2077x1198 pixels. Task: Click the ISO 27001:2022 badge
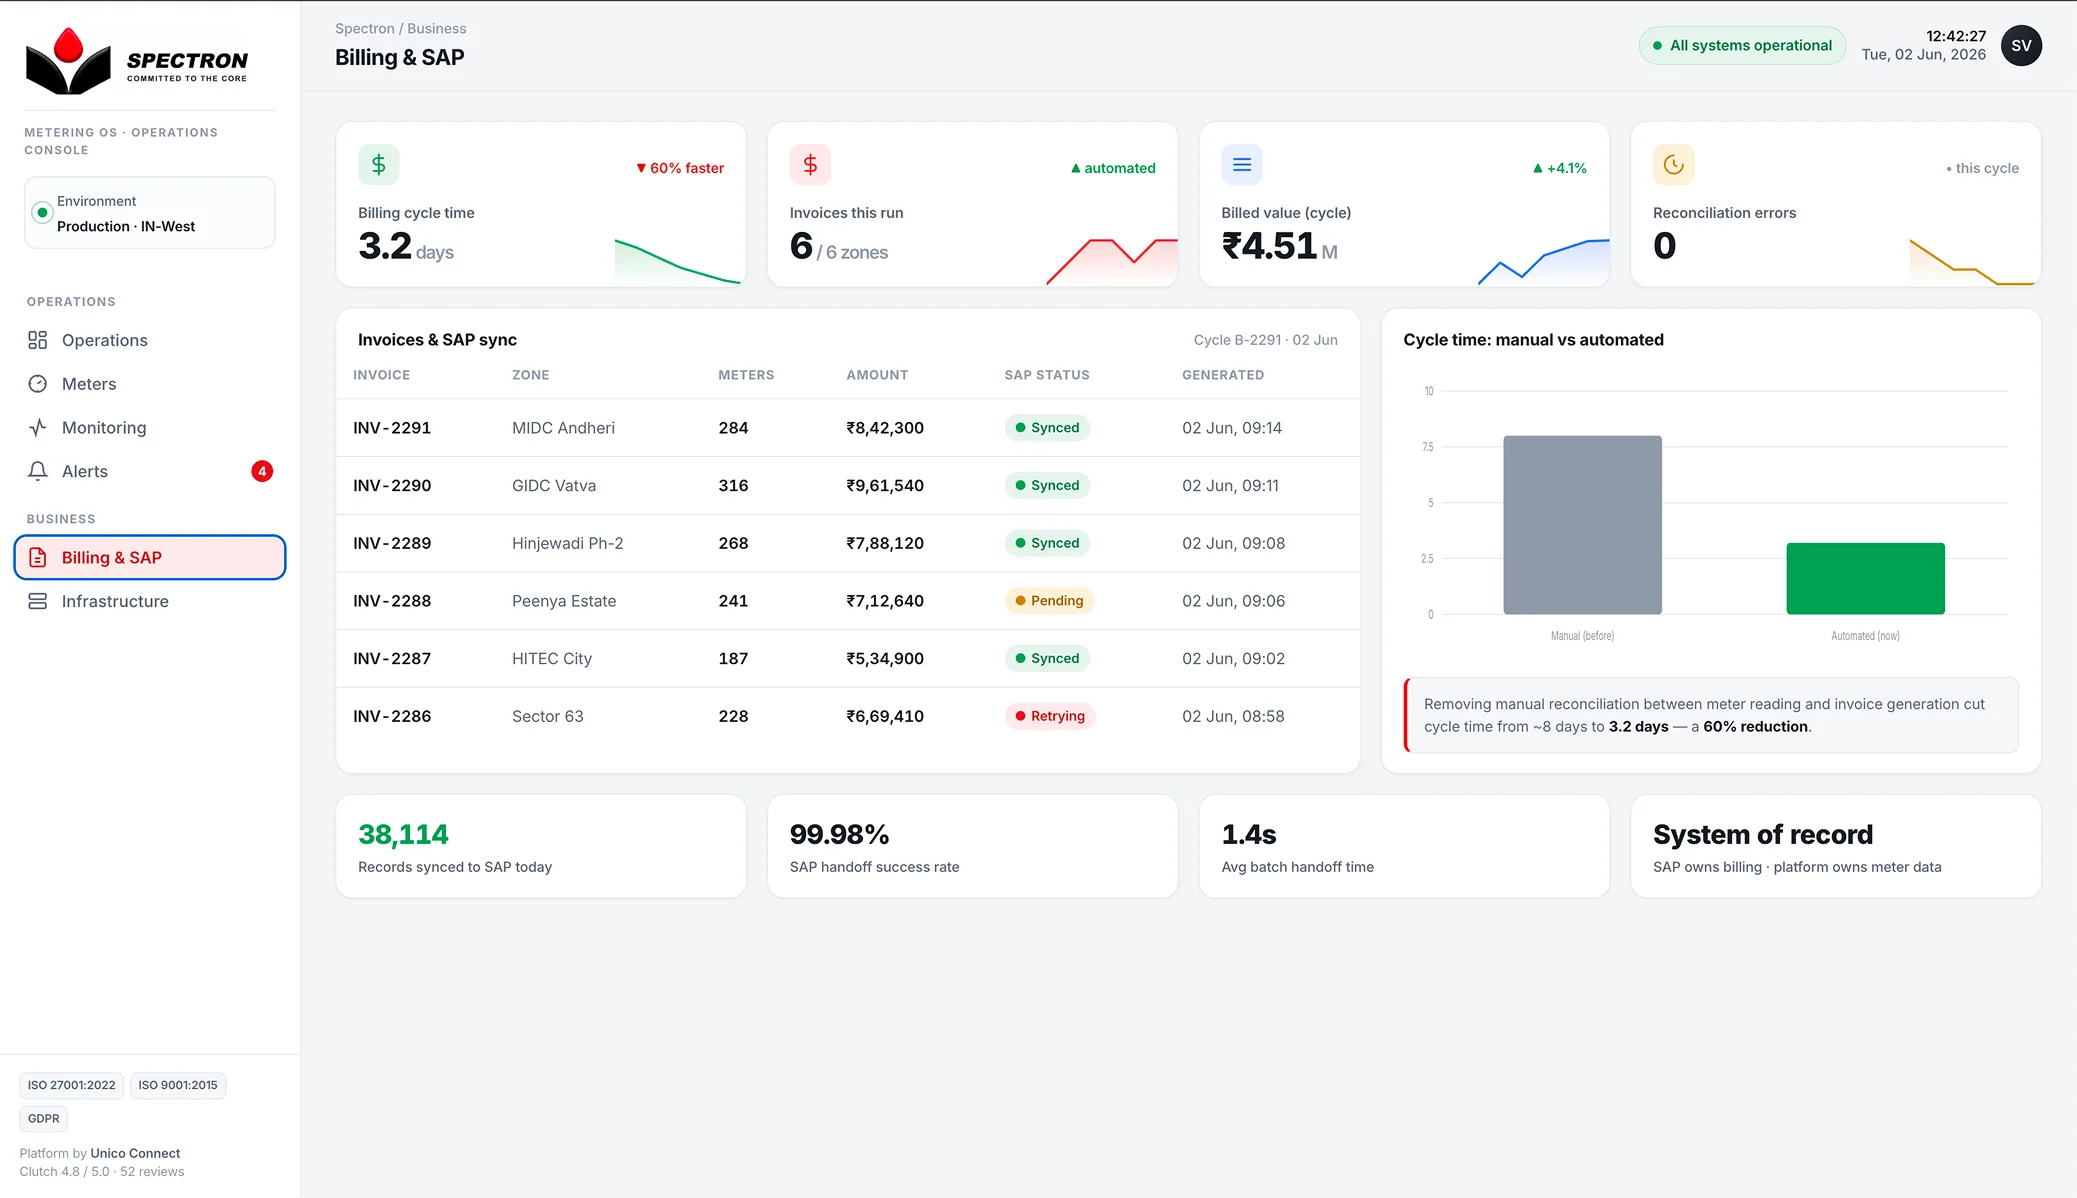pyautogui.click(x=72, y=1085)
